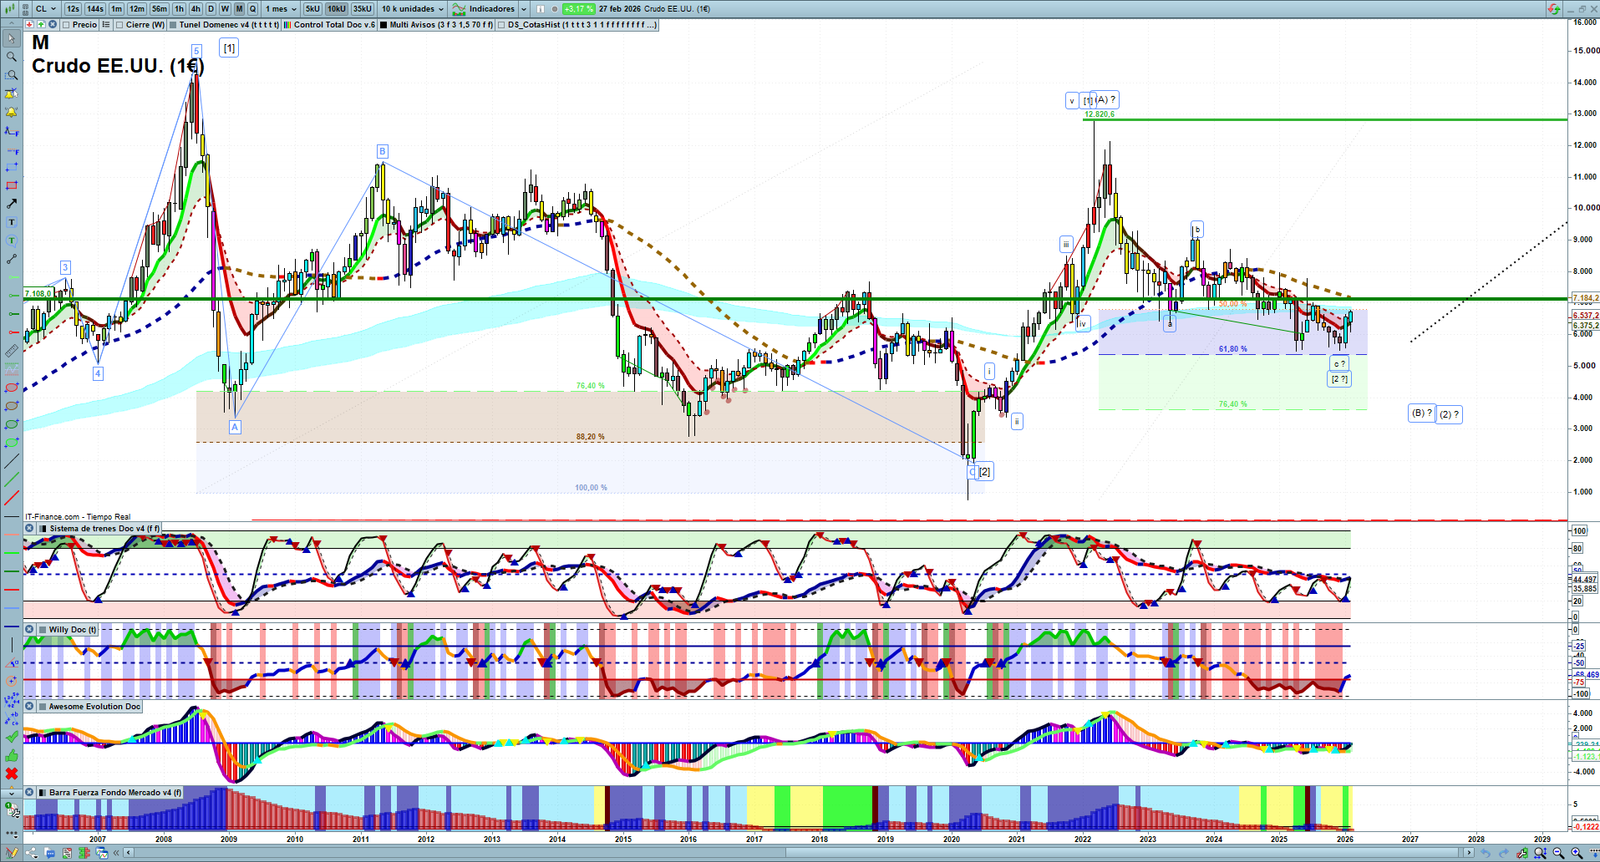Screen dimensions: 1600x862
Task: Select the red rectangle drawing tool
Action: (11, 185)
